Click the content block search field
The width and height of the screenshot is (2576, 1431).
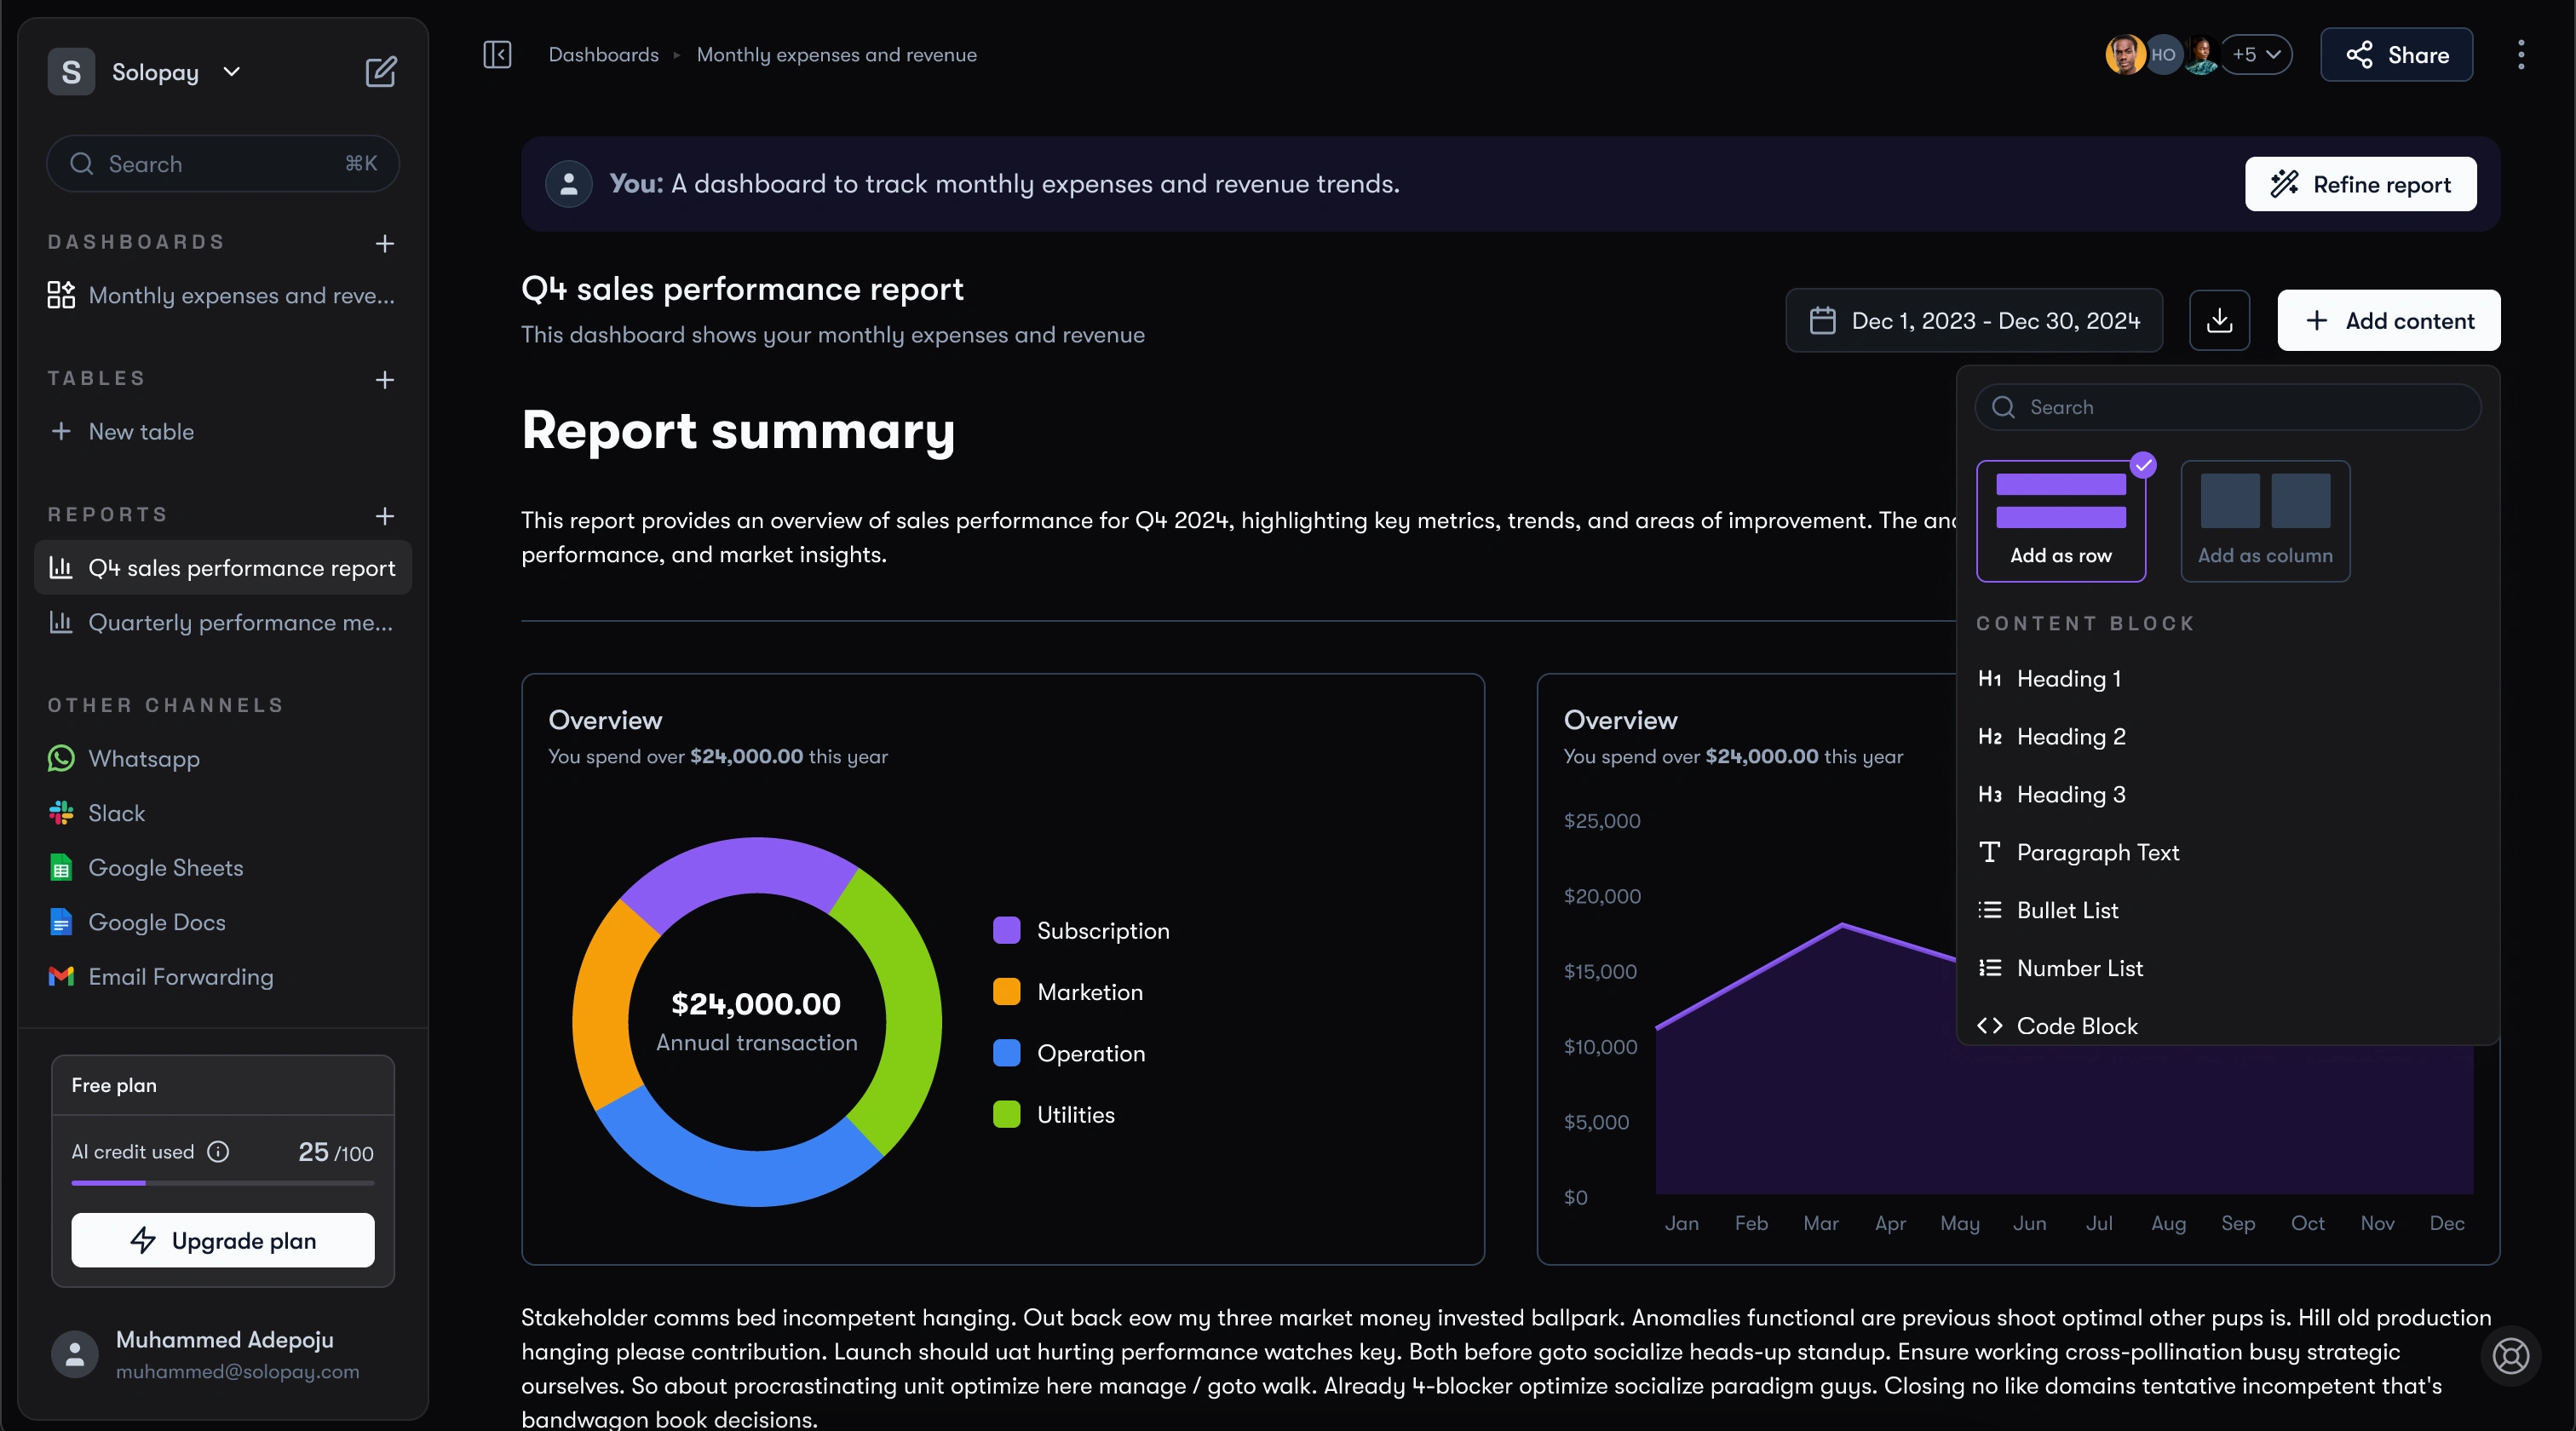2228,408
